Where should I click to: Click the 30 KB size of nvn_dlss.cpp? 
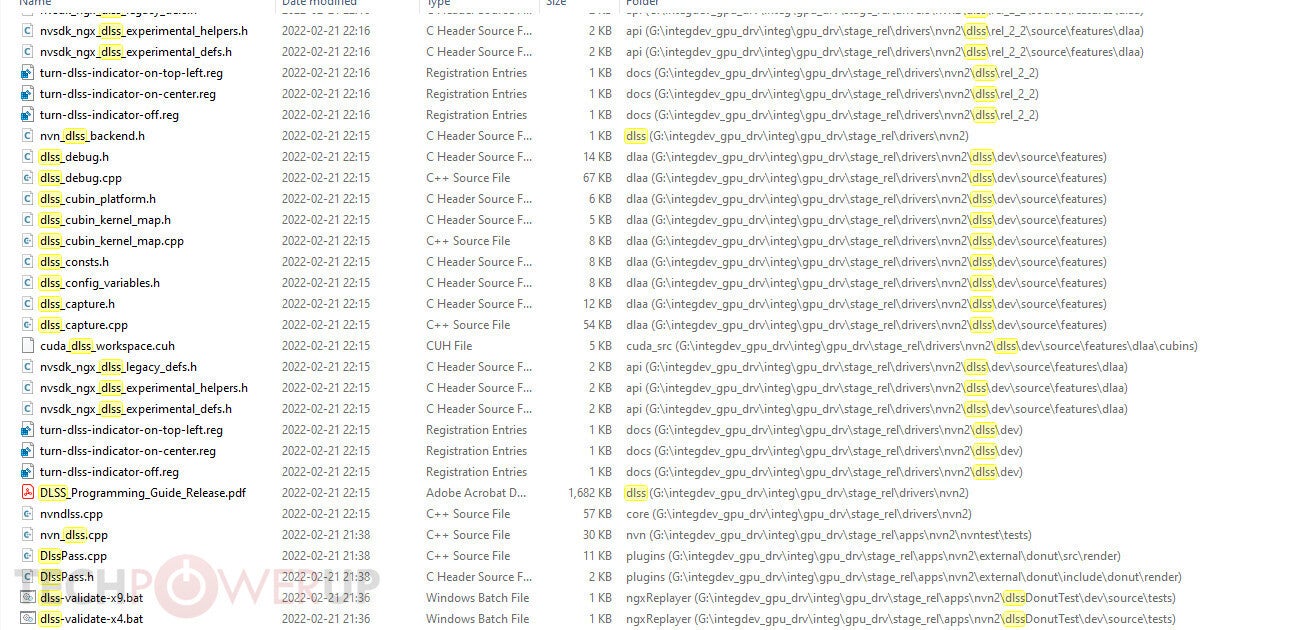point(597,535)
